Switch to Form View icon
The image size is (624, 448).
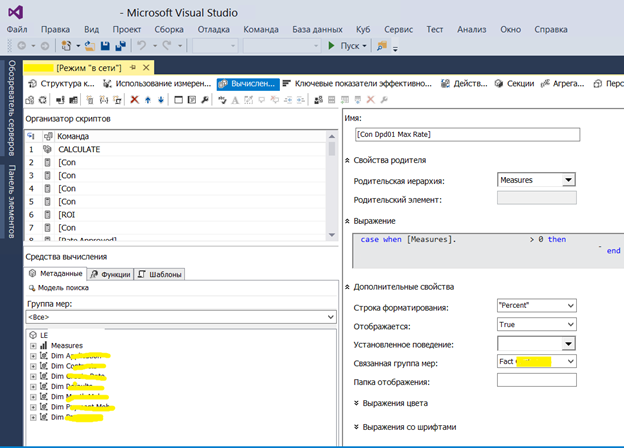(178, 100)
